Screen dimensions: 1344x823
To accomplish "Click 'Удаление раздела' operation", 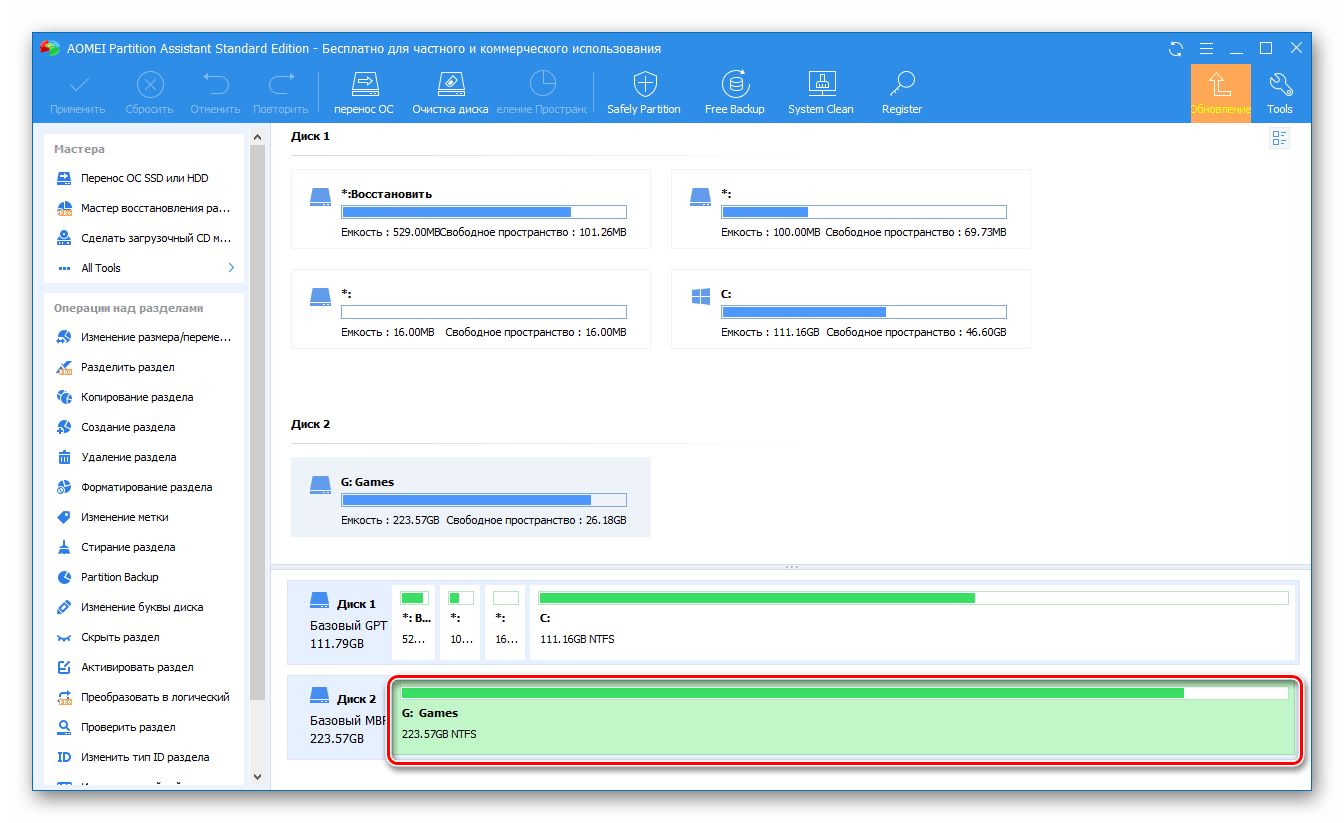I will pos(128,457).
